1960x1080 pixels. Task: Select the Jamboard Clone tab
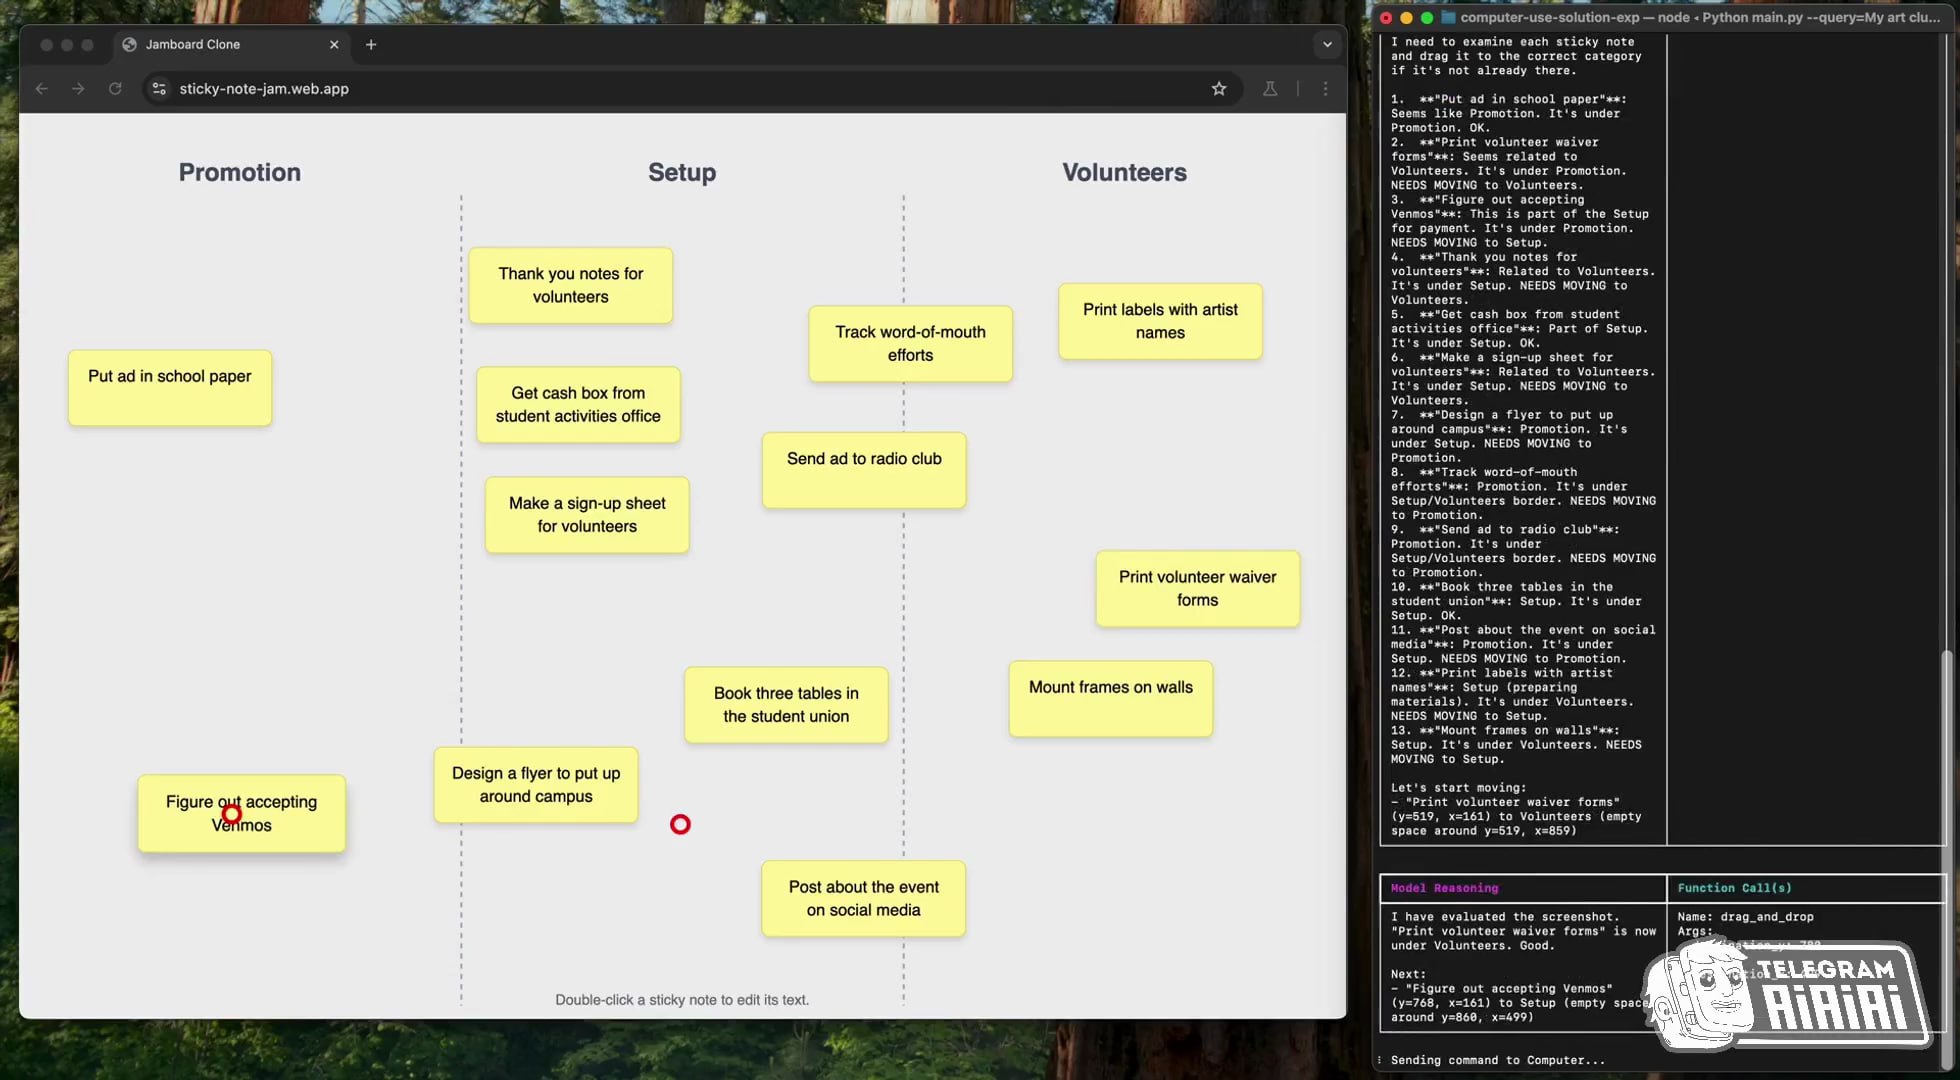(192, 45)
